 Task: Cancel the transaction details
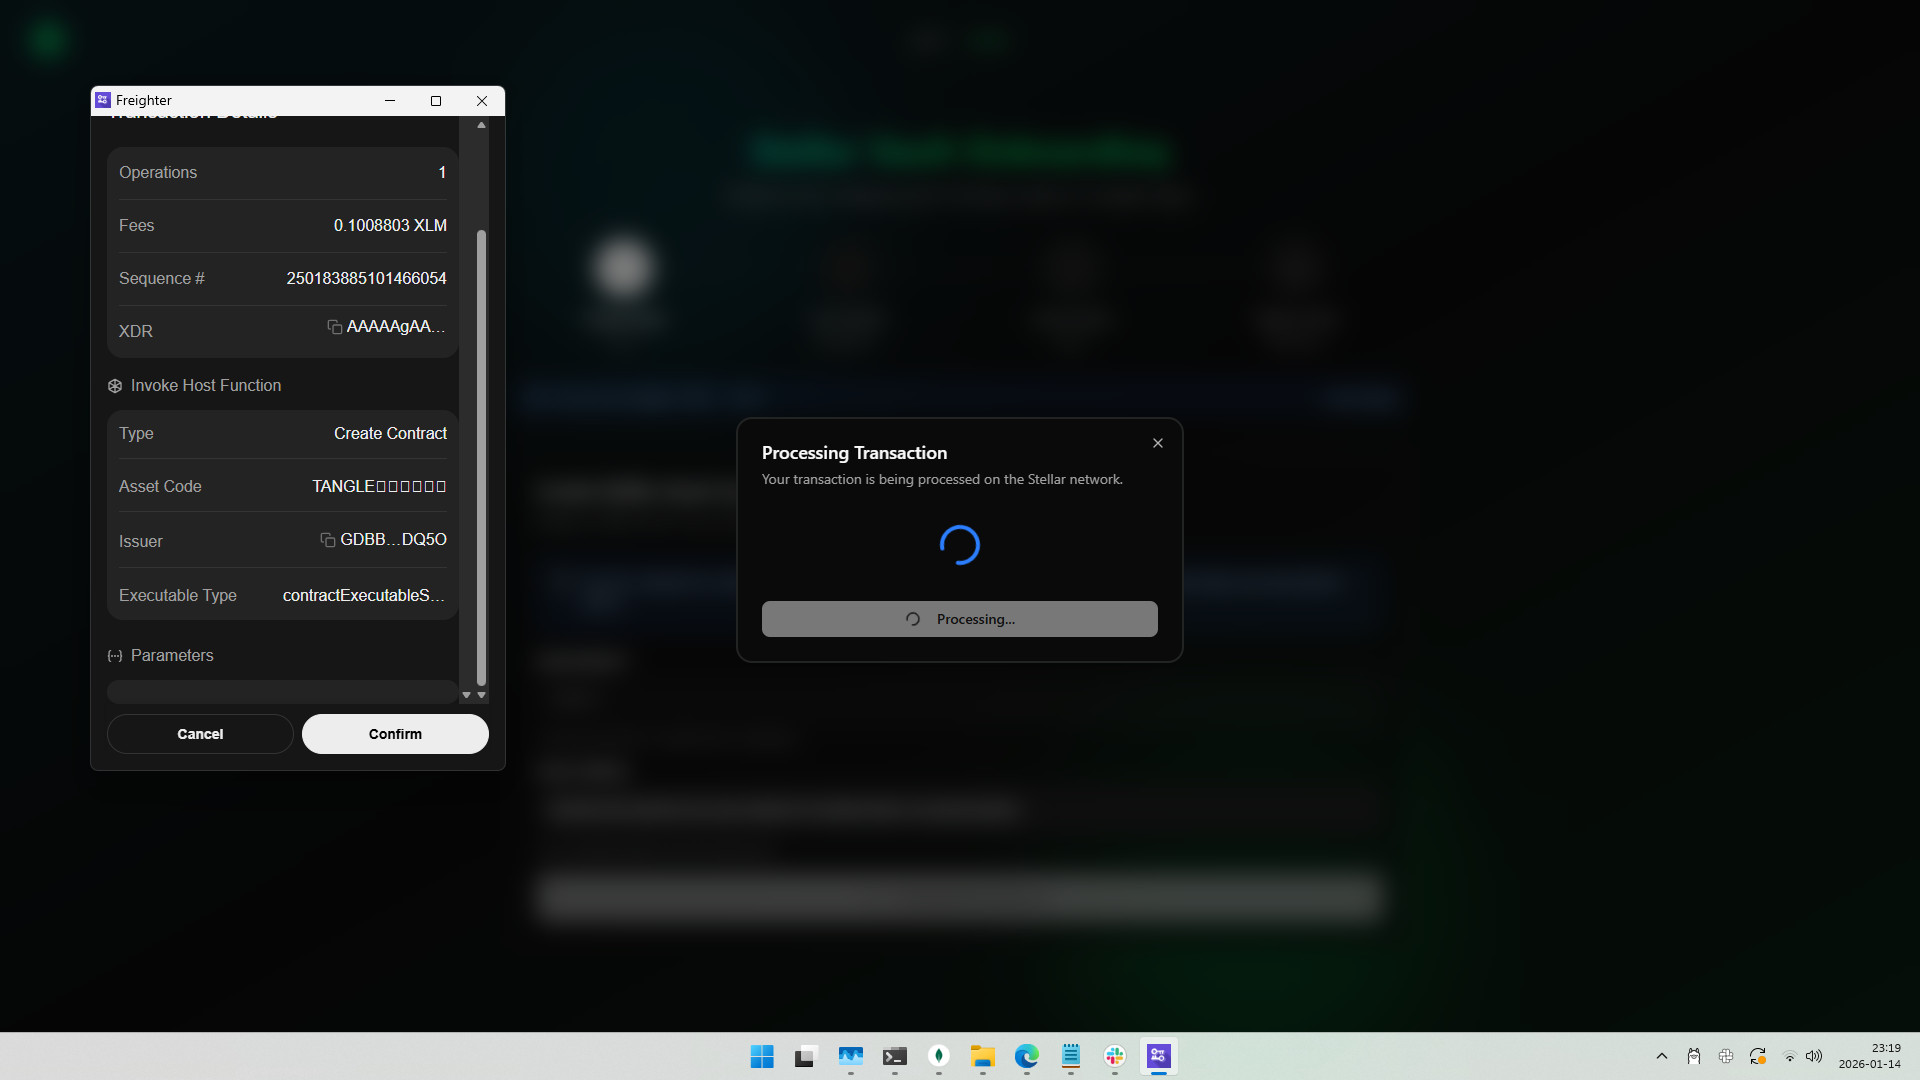[199, 733]
